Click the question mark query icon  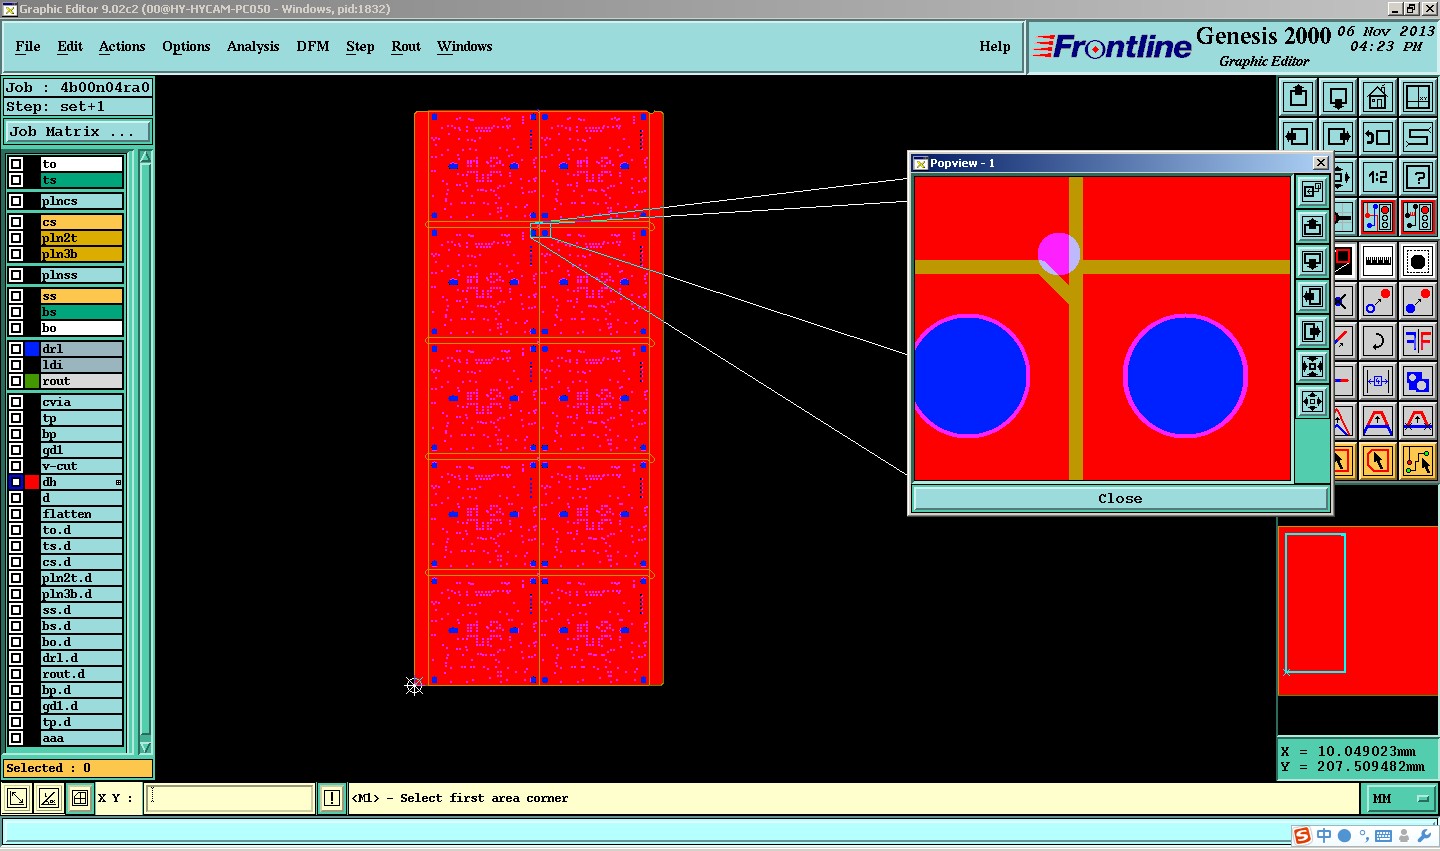coord(1418,177)
